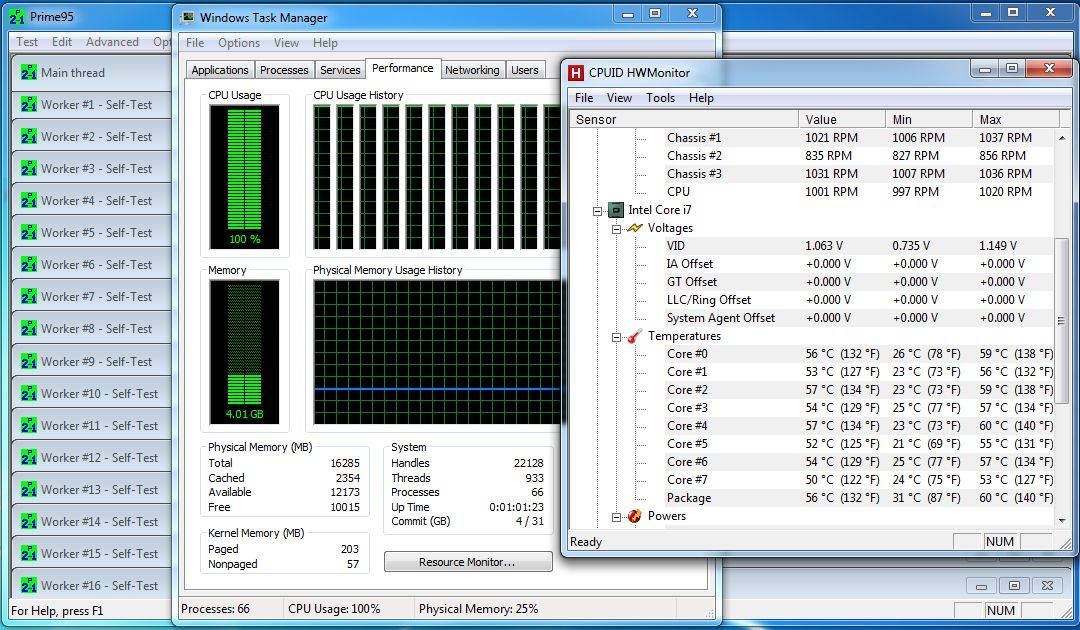Click the Temperatures thermometer icon
The image size is (1080, 630).
pos(635,336)
